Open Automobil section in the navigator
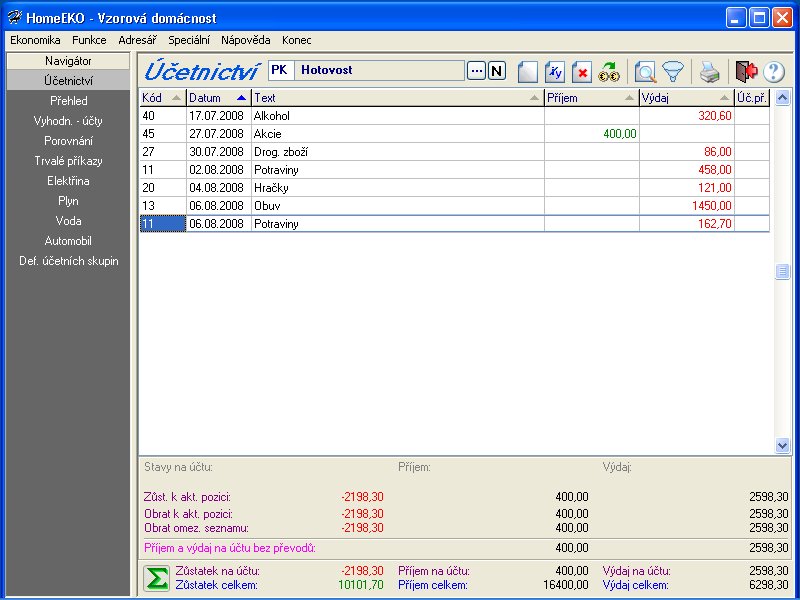800x600 pixels. pyautogui.click(x=68, y=241)
